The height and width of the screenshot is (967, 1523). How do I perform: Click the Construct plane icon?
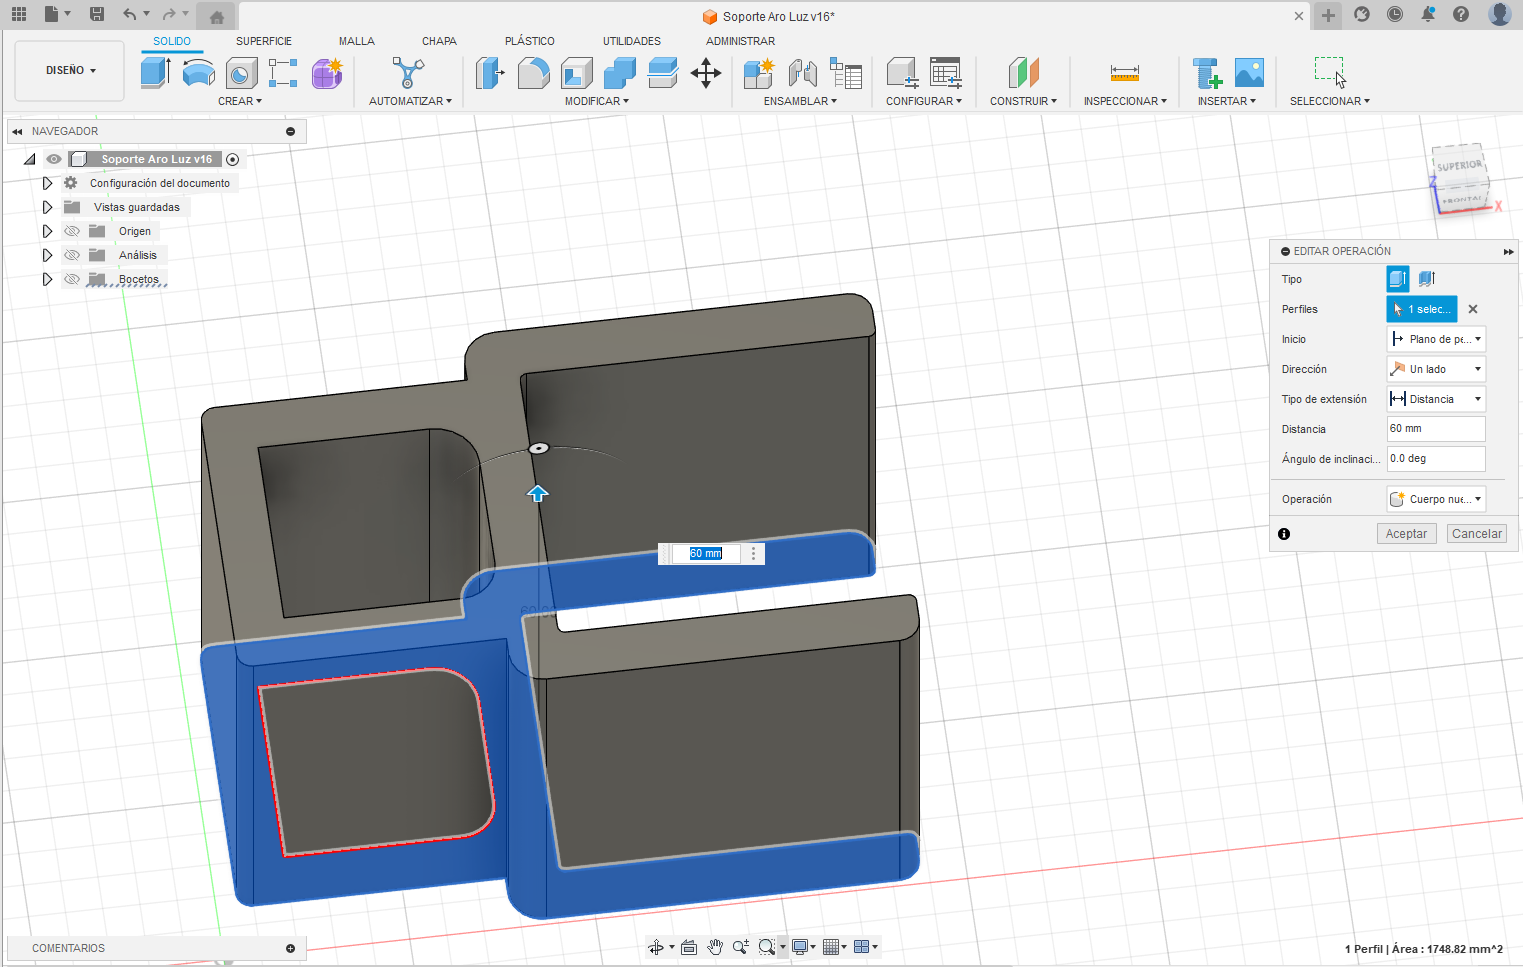click(x=1023, y=73)
